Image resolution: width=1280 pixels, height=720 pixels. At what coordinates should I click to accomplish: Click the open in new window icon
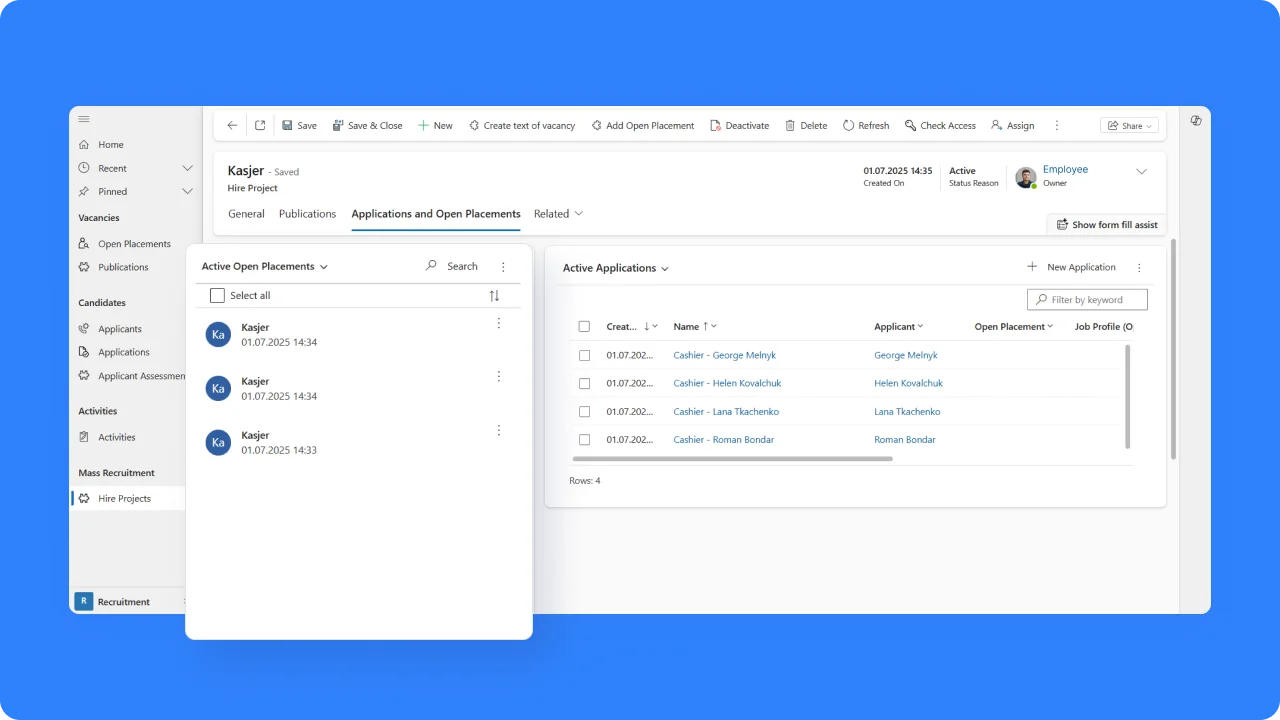click(x=260, y=126)
